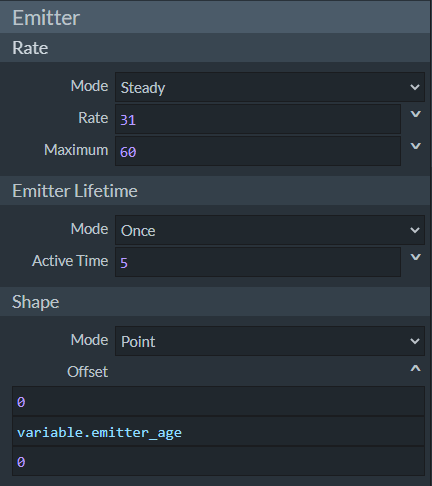Click the Offset label
The image size is (432, 486).
pos(87,372)
